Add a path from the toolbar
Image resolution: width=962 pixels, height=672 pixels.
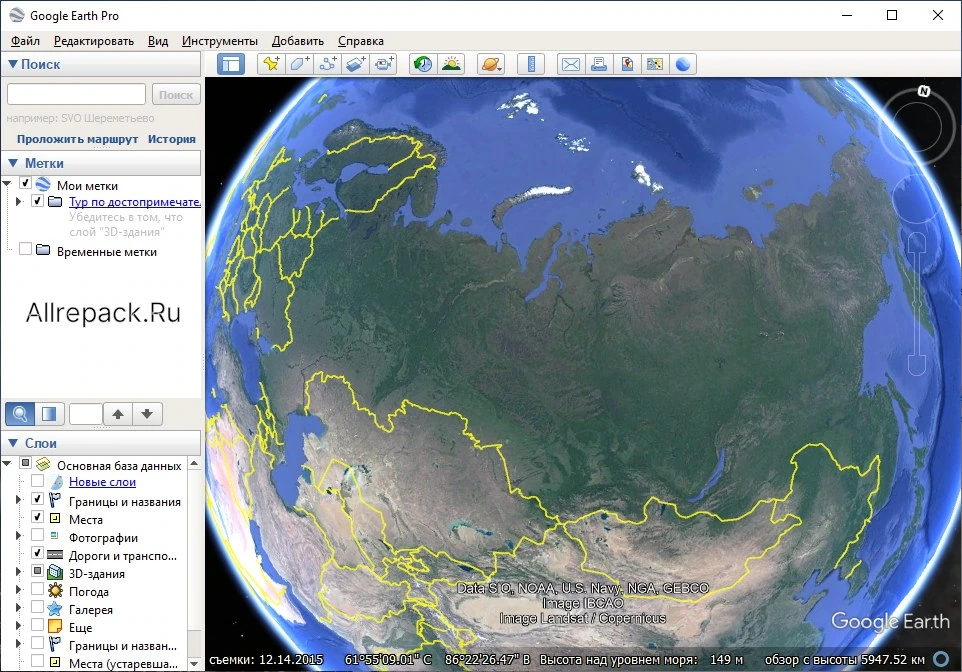tap(328, 64)
